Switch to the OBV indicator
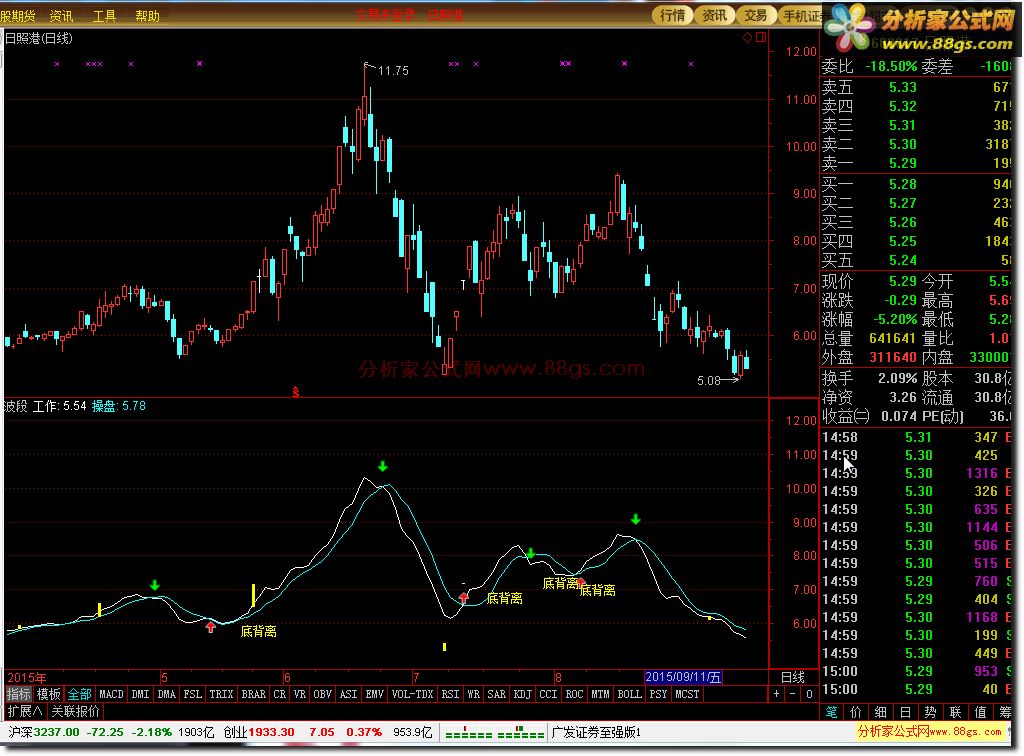This screenshot has width=1024, height=756. click(323, 694)
